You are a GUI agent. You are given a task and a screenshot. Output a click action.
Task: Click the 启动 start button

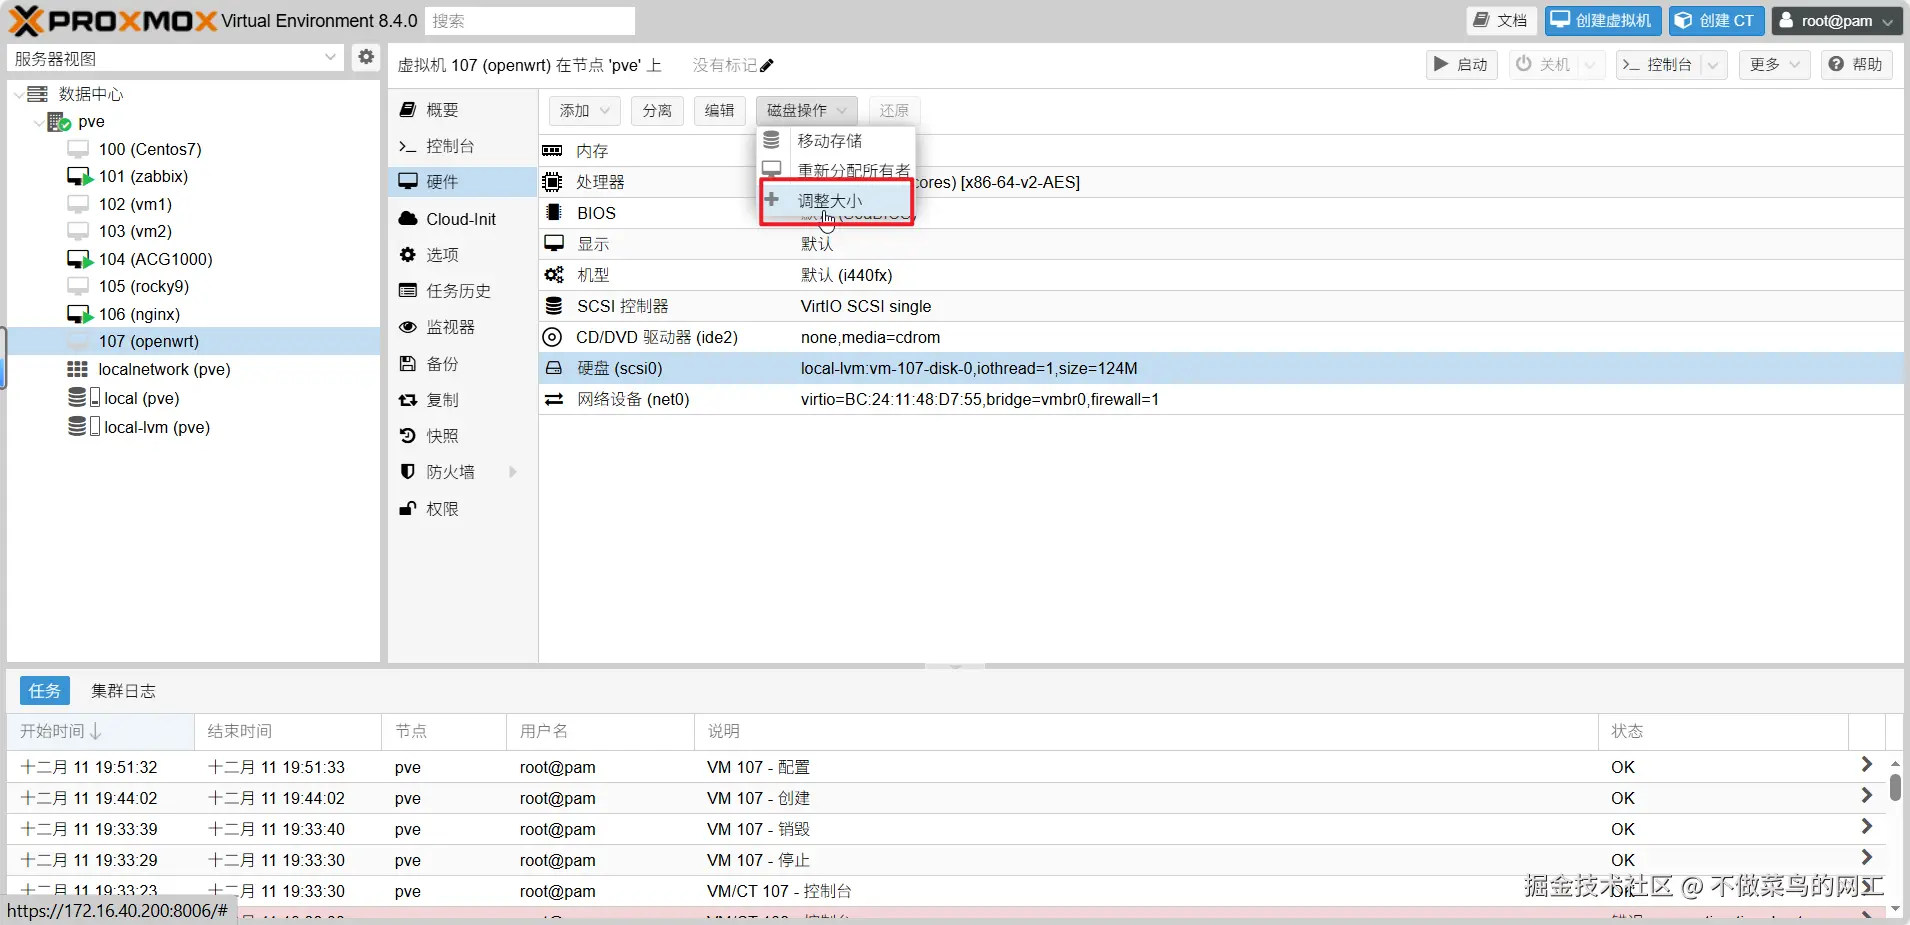(1462, 65)
